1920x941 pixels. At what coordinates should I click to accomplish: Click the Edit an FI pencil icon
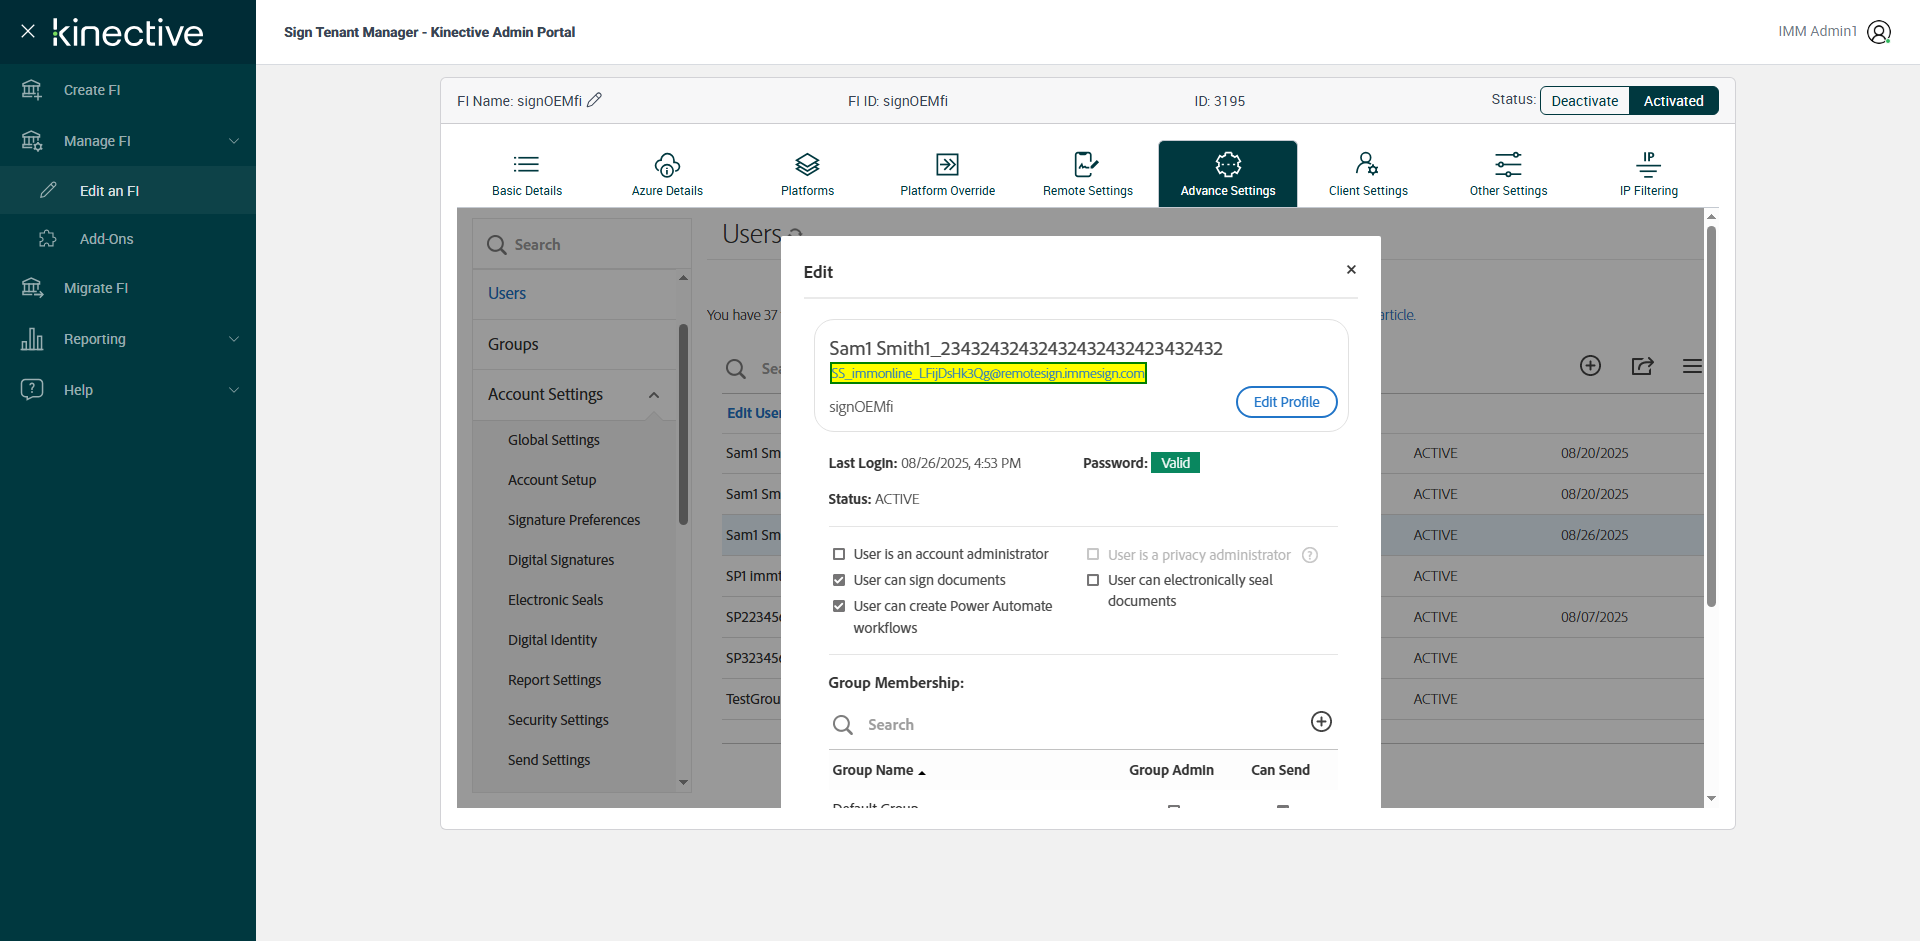[48, 190]
